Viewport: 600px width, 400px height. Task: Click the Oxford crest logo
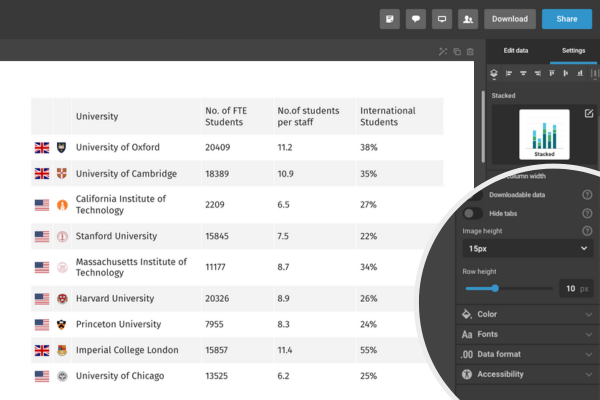pos(62,147)
